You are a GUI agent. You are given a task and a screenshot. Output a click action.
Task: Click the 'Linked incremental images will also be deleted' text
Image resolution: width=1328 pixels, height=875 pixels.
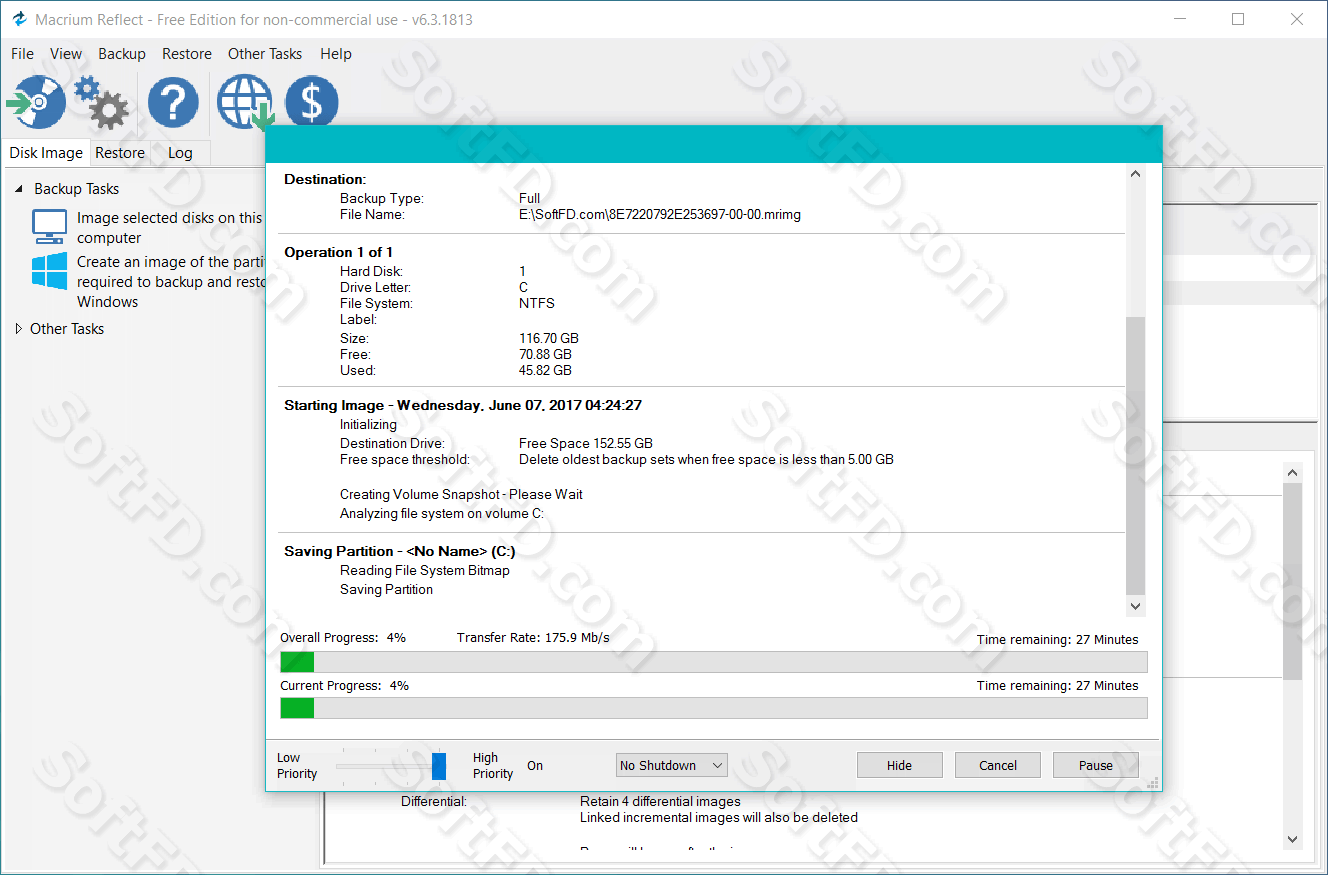(719, 817)
